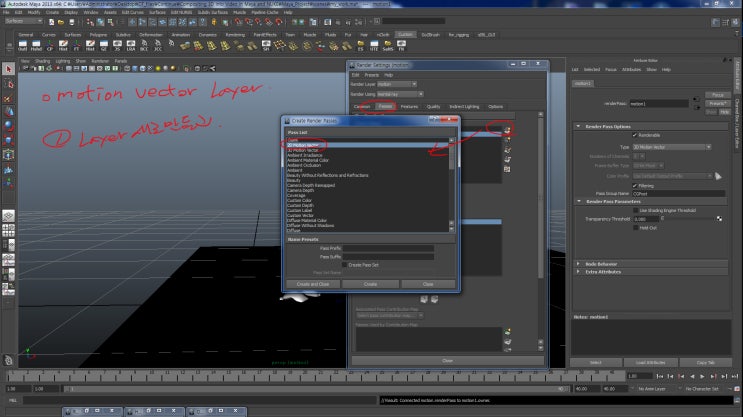Screen dimensions: 743x417
Task: Open the Indirect Lighting tab
Action: pyautogui.click(x=463, y=105)
